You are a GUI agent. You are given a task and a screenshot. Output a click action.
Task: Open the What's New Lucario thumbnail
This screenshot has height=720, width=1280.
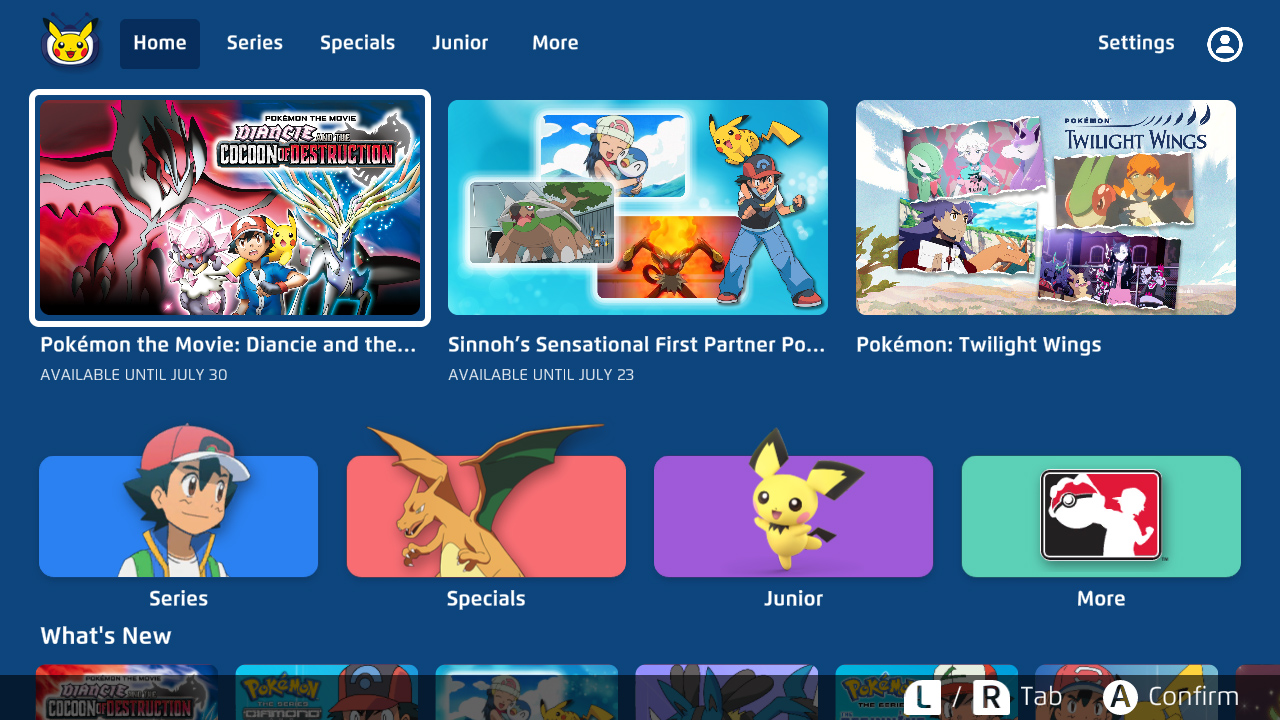[727, 692]
